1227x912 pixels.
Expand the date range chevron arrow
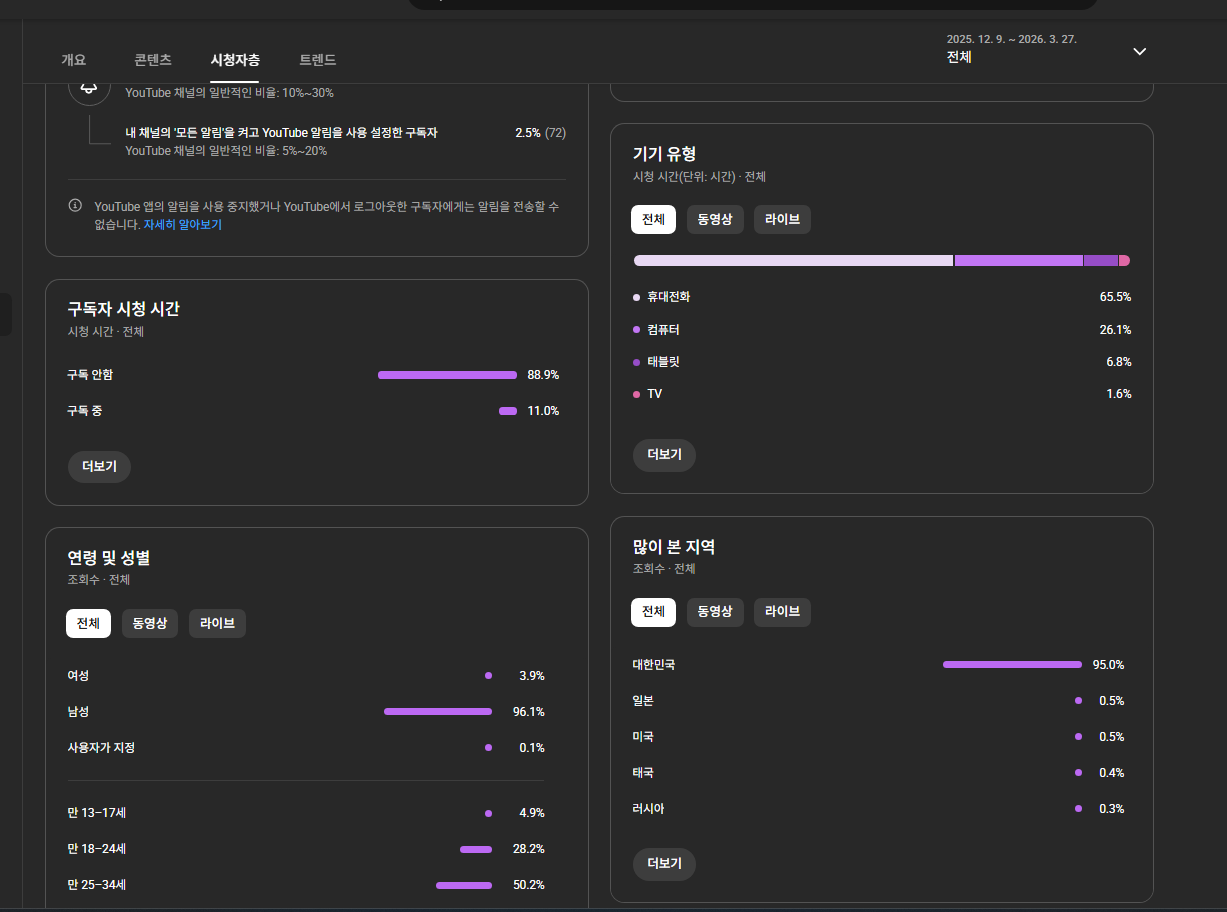click(x=1139, y=52)
